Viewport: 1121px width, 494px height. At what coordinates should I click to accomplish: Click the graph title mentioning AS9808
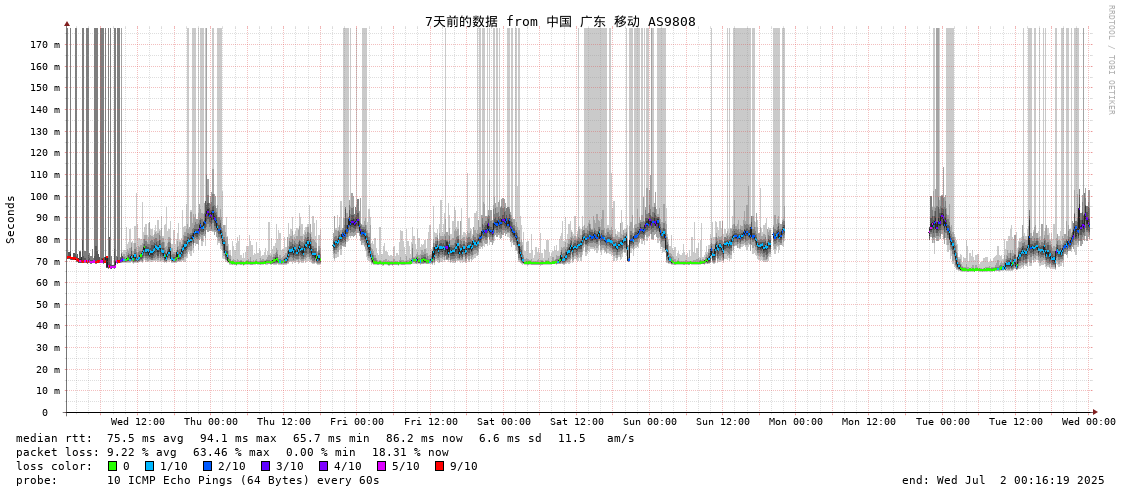[x=560, y=21]
